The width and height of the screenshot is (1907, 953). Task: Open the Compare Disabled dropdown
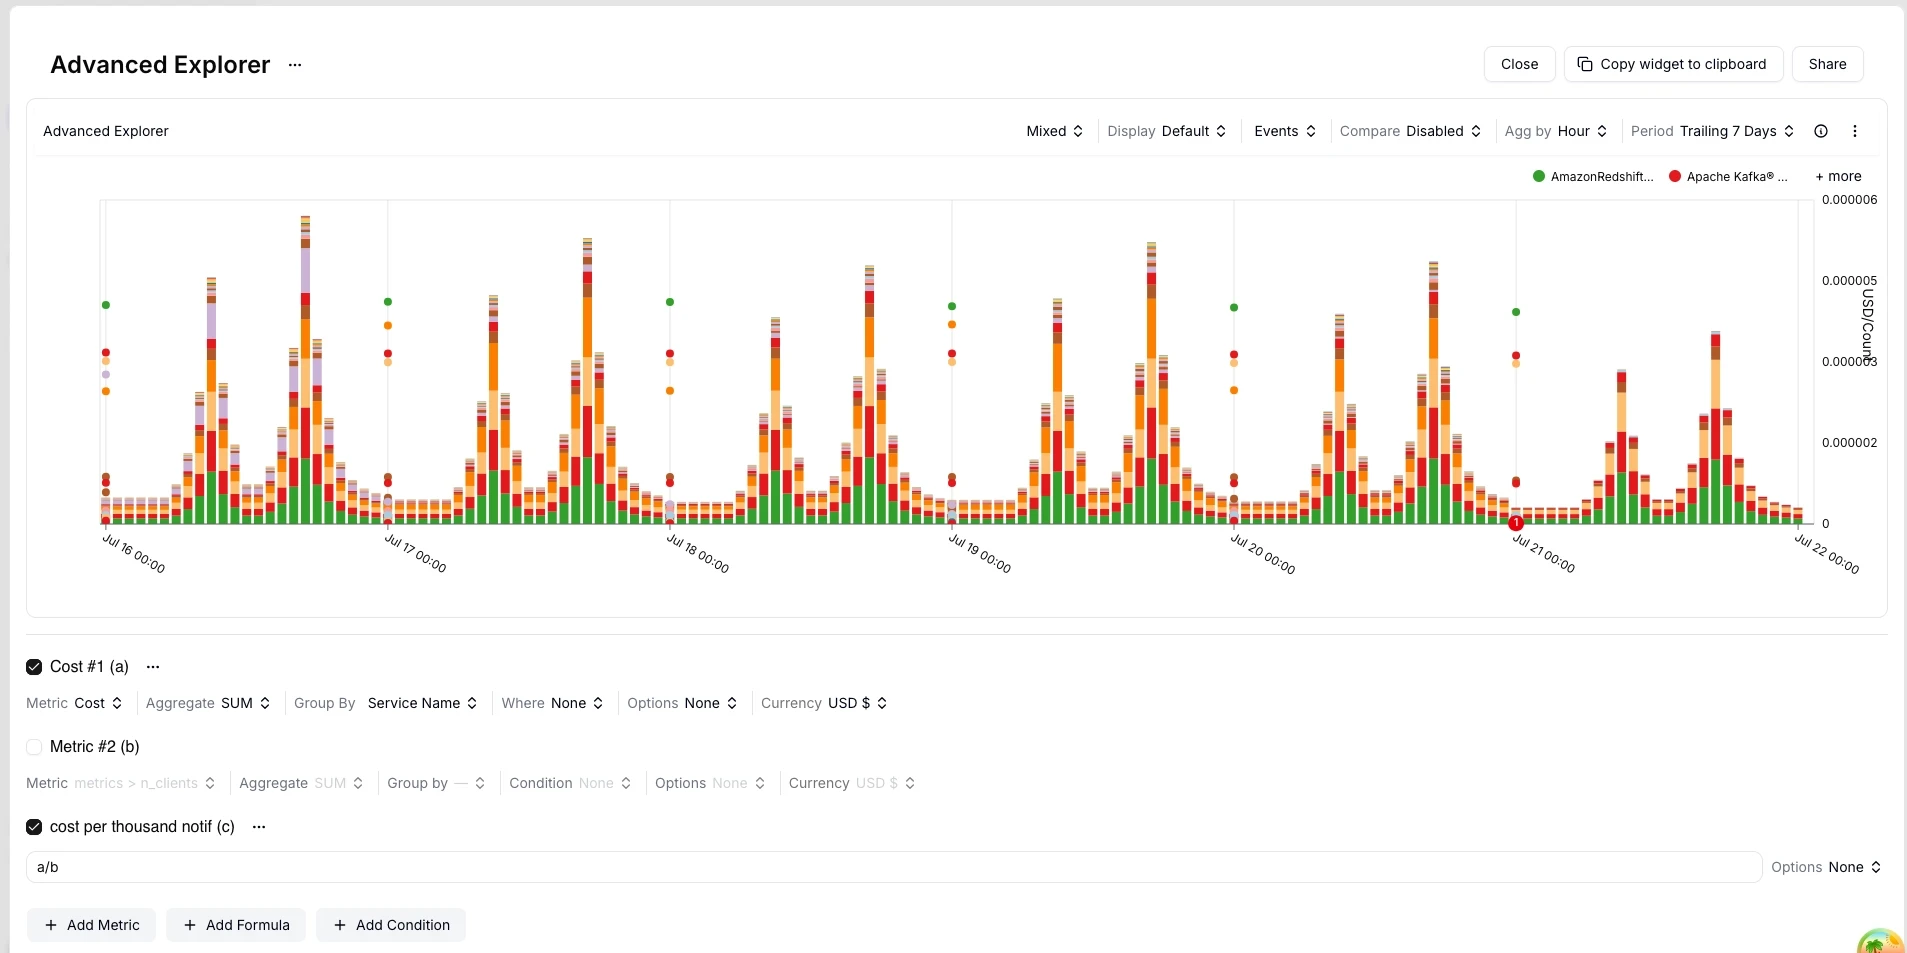pyautogui.click(x=1410, y=131)
